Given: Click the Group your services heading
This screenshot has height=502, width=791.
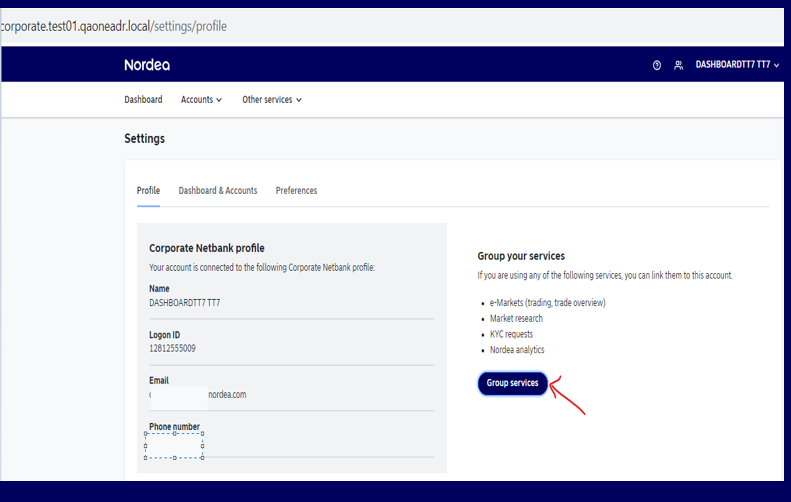Looking at the screenshot, I should [x=521, y=256].
